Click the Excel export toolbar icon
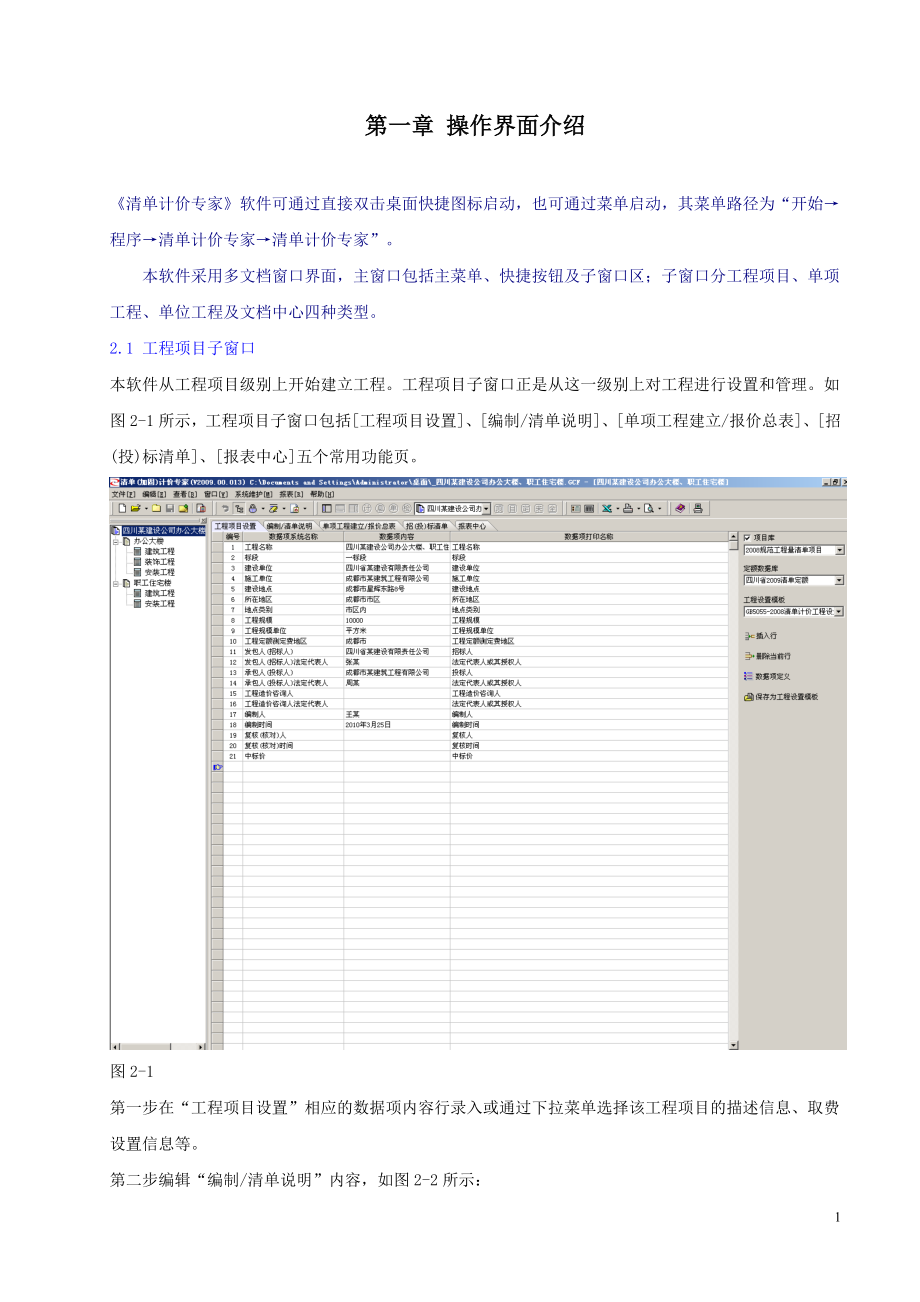The image size is (920, 1302). pyautogui.click(x=606, y=508)
